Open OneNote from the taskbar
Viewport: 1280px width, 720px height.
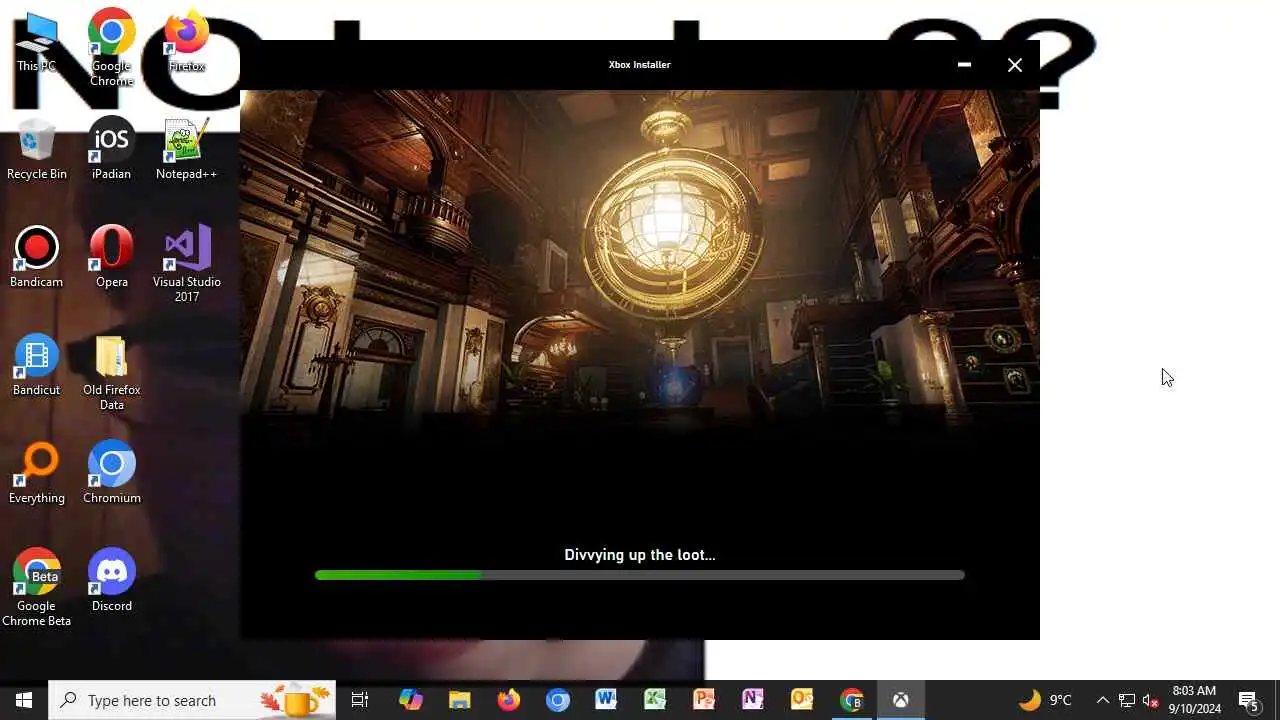pyautogui.click(x=753, y=700)
